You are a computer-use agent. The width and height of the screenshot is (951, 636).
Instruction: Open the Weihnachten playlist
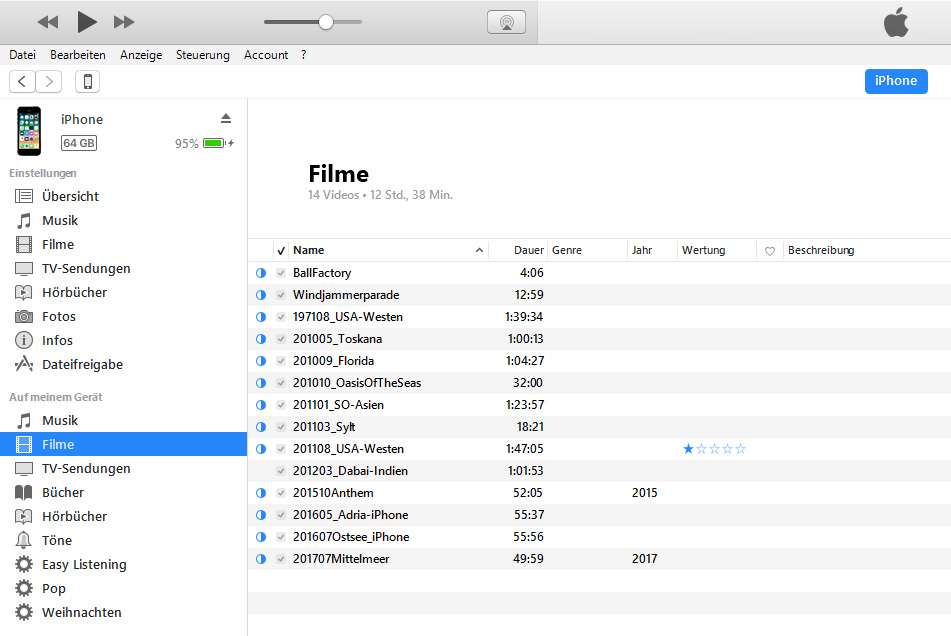pyautogui.click(x=124, y=612)
